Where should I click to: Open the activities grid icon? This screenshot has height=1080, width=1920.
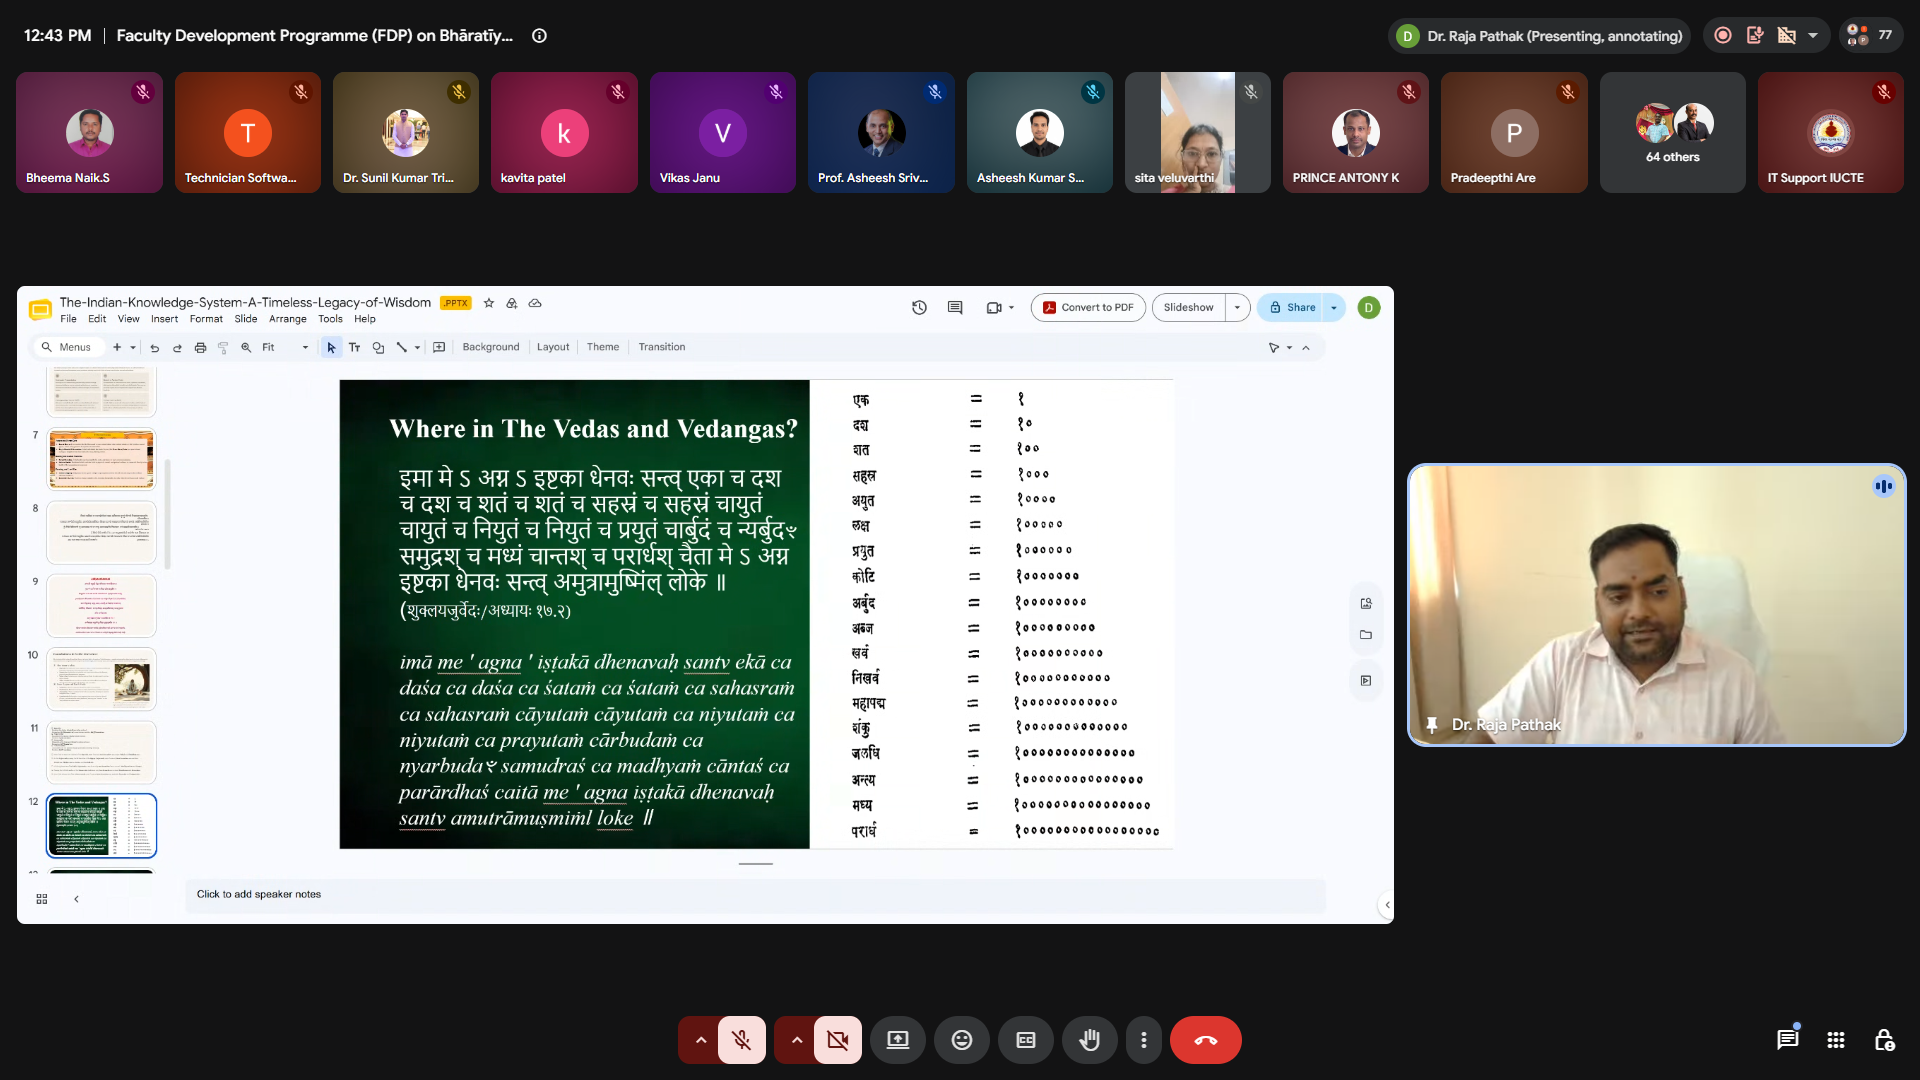point(1836,1040)
